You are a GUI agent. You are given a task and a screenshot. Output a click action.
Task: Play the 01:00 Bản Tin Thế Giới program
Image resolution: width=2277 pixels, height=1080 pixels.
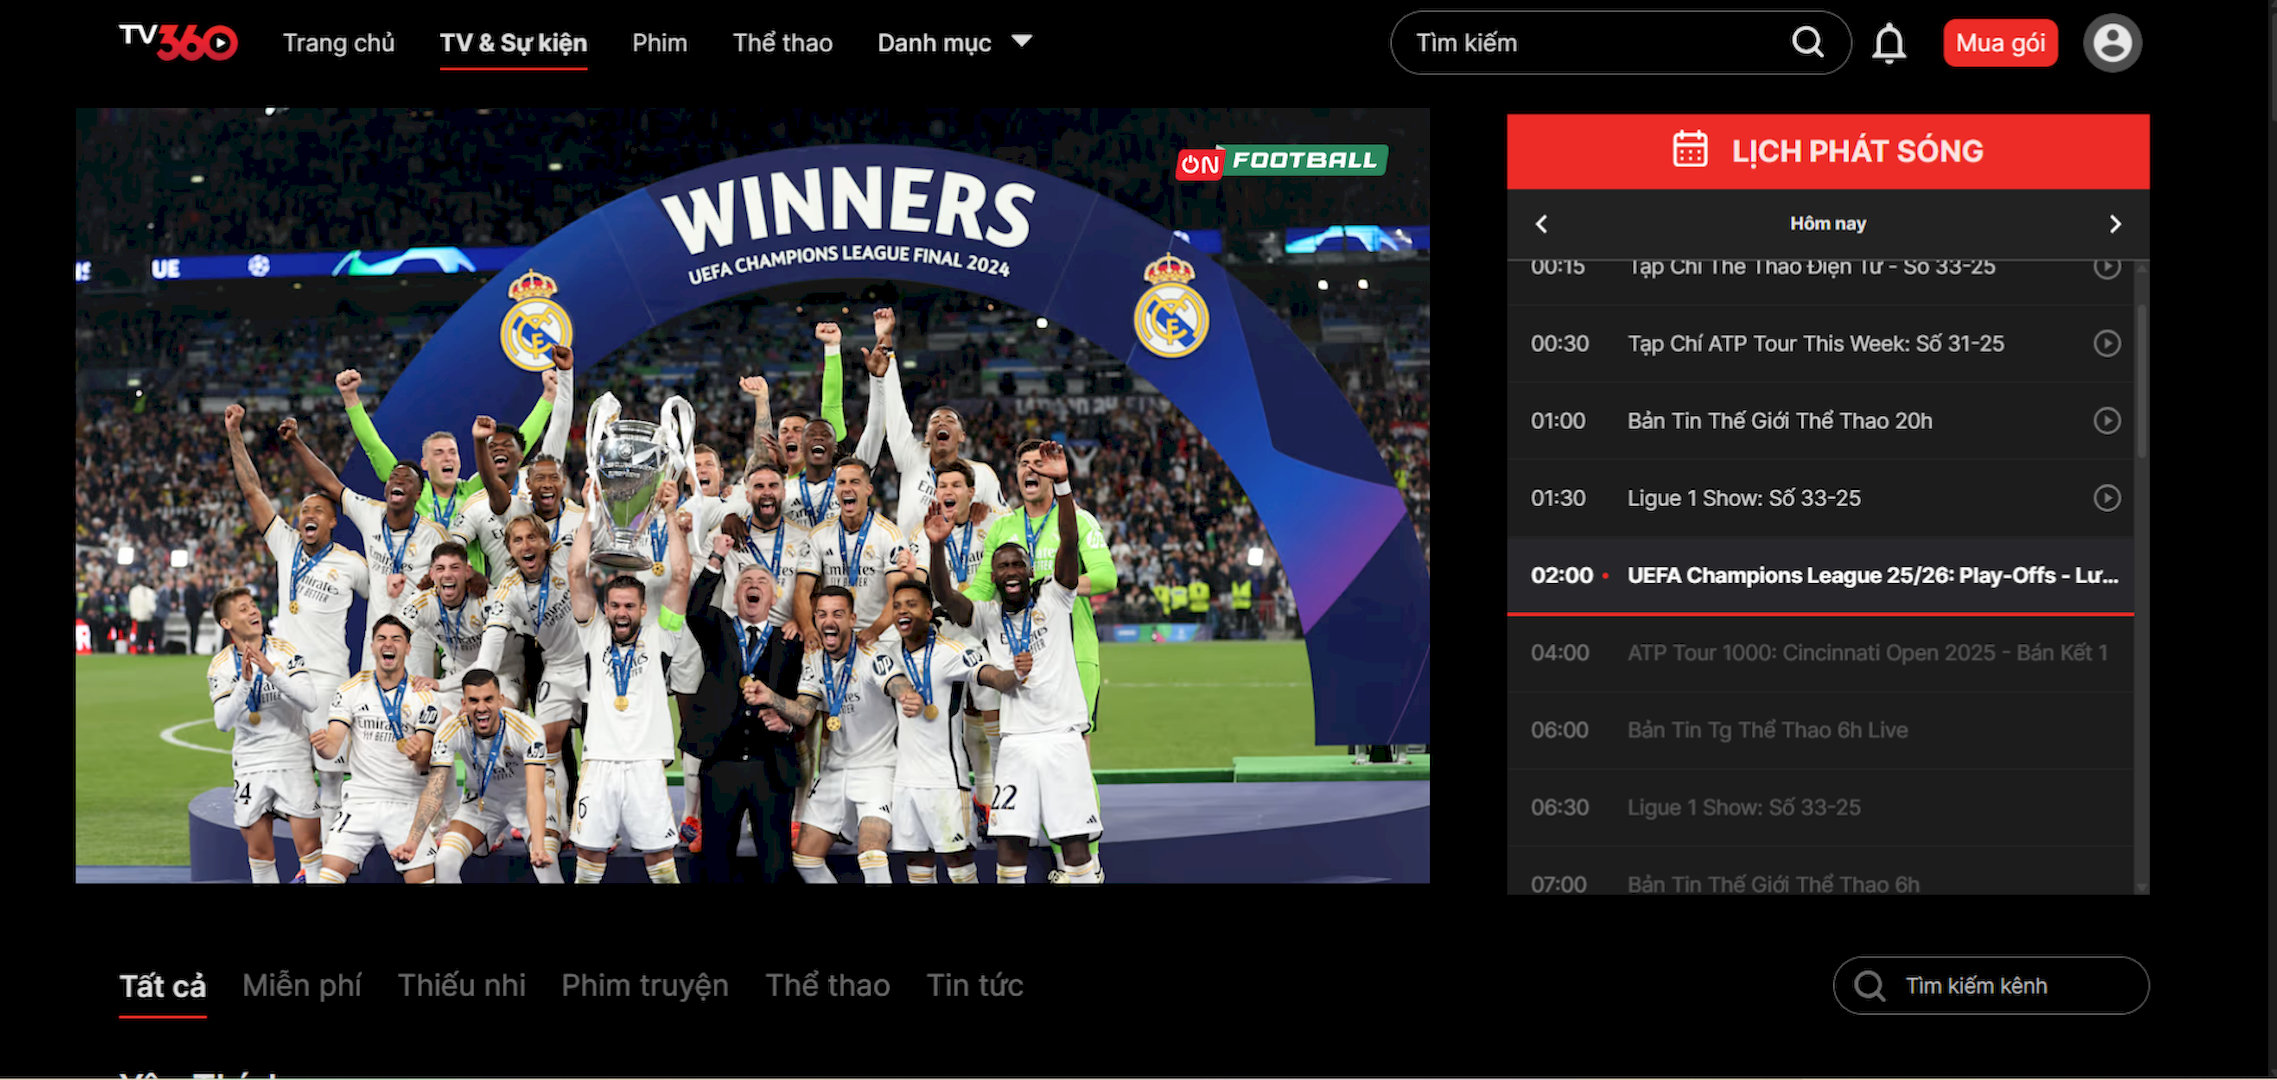tap(2107, 420)
